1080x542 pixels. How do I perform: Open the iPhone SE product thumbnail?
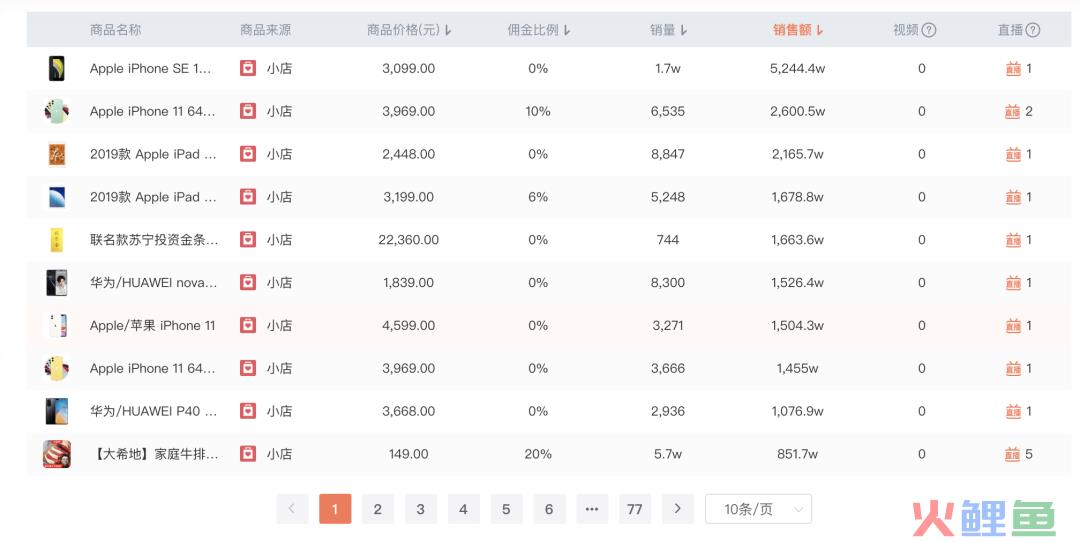pyautogui.click(x=56, y=68)
